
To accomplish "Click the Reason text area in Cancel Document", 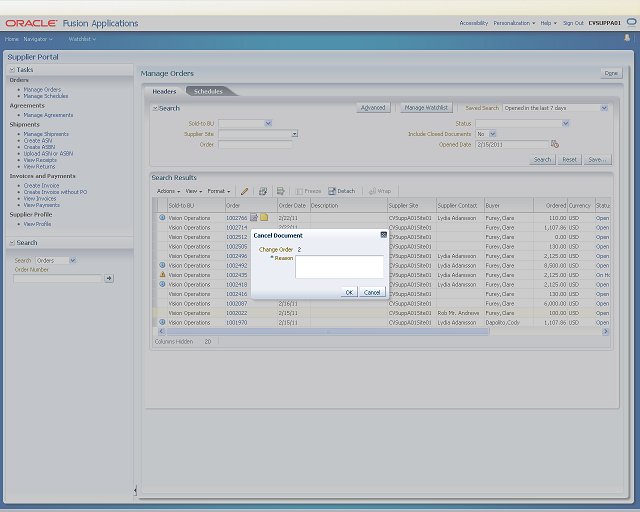I will 339,267.
